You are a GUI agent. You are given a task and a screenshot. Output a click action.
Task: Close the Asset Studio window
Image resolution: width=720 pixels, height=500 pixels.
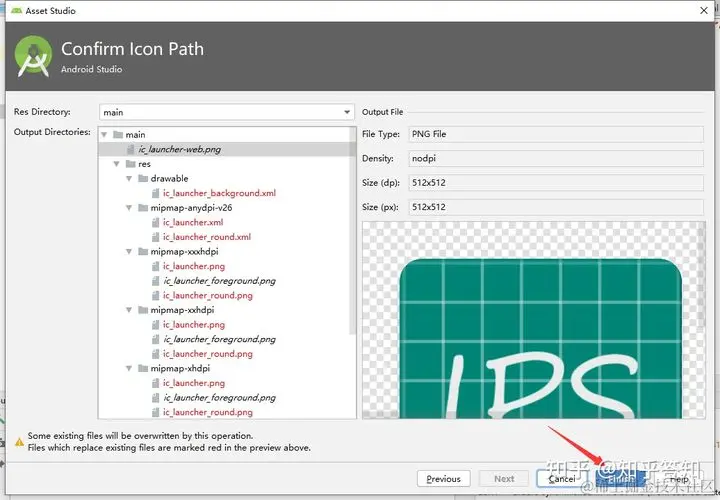703,10
